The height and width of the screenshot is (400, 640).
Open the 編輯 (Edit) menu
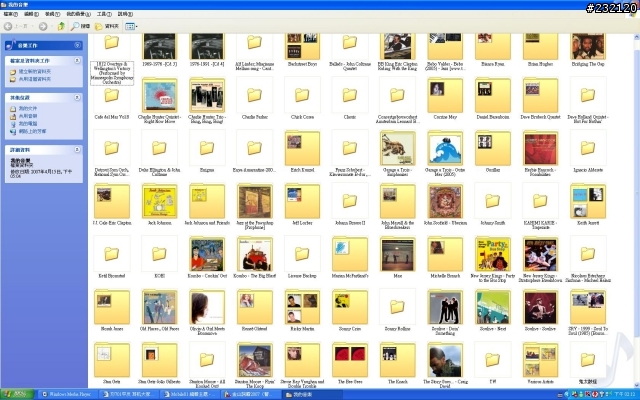(x=31, y=14)
